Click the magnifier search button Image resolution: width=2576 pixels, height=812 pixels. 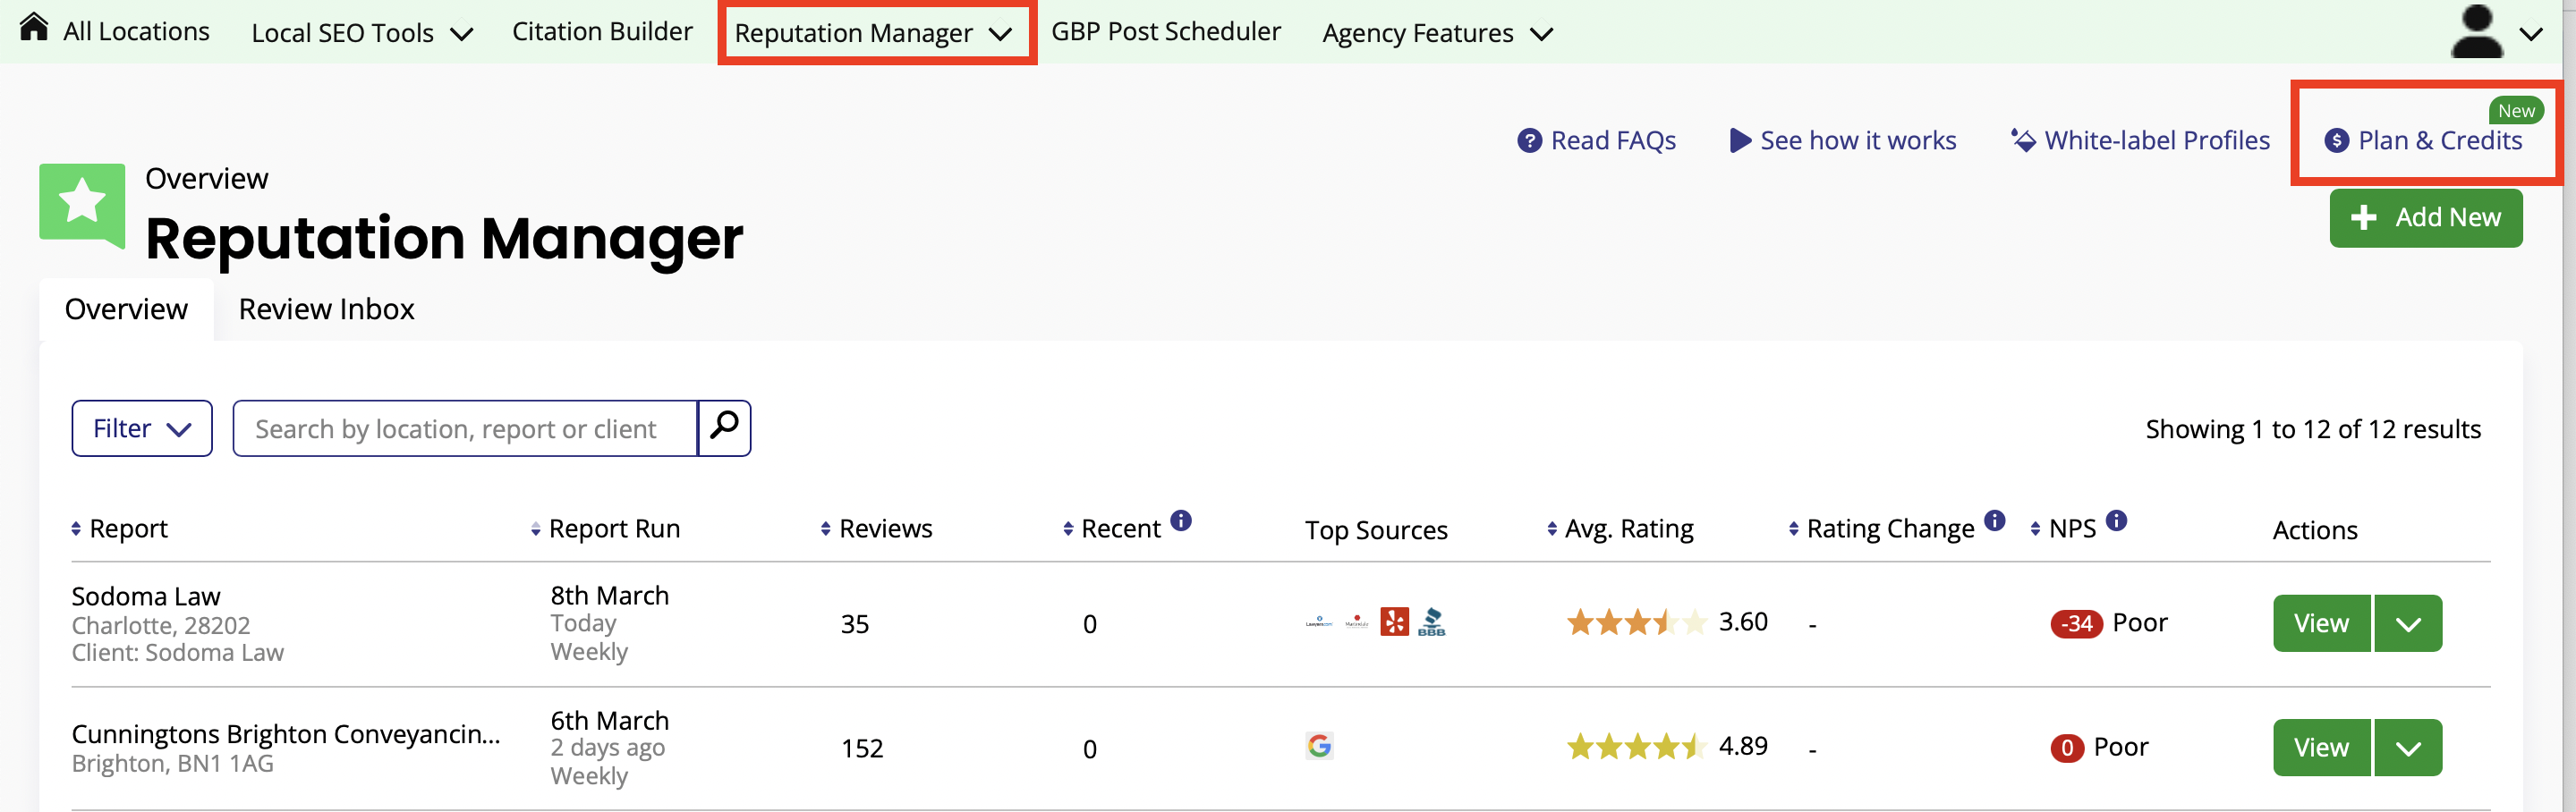[724, 428]
